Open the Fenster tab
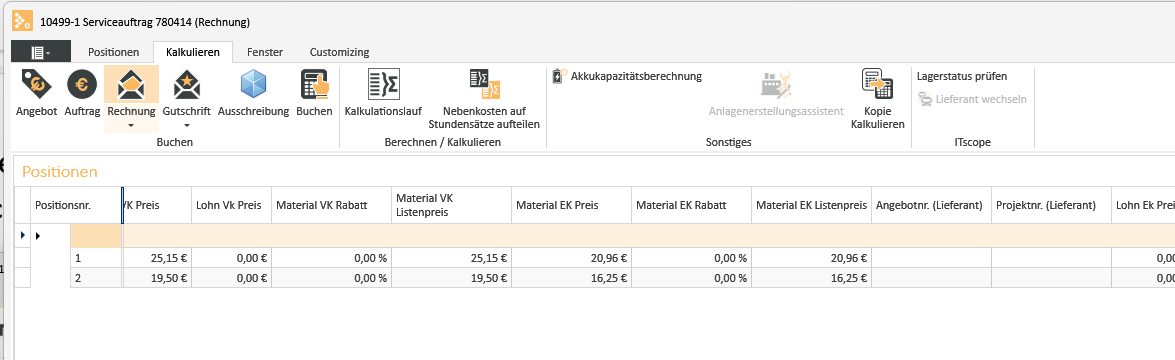 [x=265, y=52]
